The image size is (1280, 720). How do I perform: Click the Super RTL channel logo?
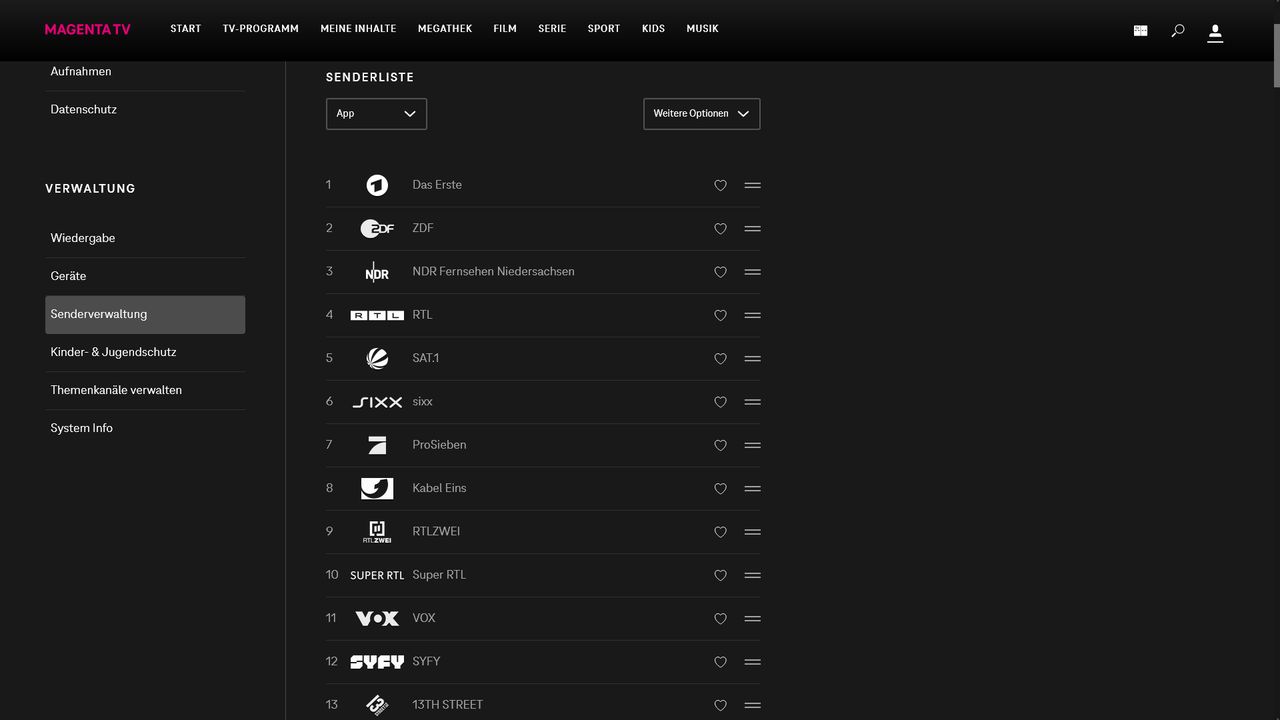(377, 575)
